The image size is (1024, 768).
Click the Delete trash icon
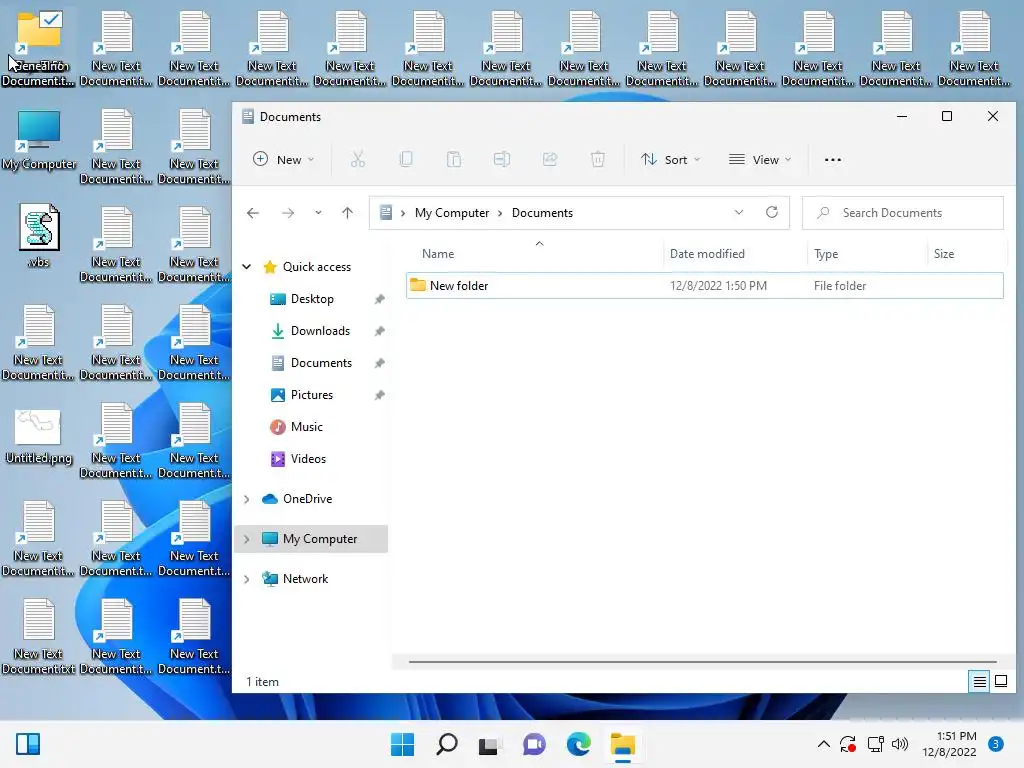coord(598,159)
